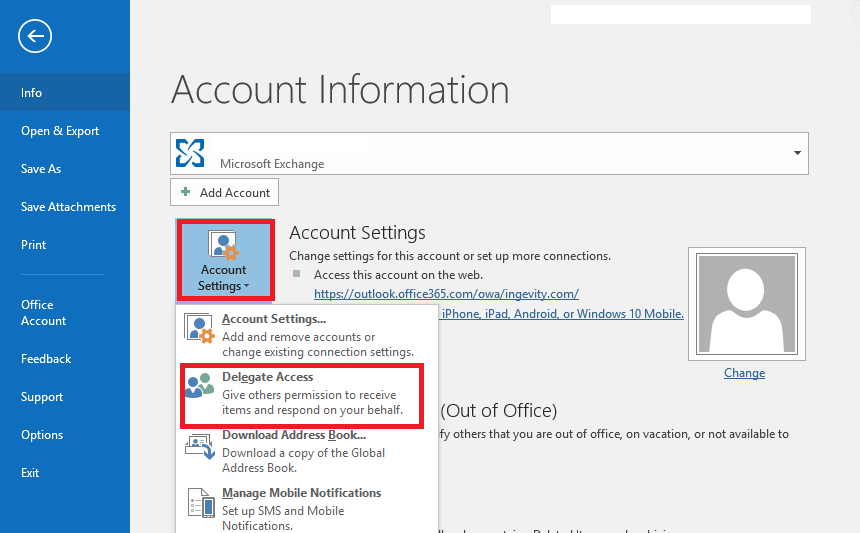Click the Manage Mobile Notifications phone icon
The height and width of the screenshot is (533, 860).
(201, 502)
